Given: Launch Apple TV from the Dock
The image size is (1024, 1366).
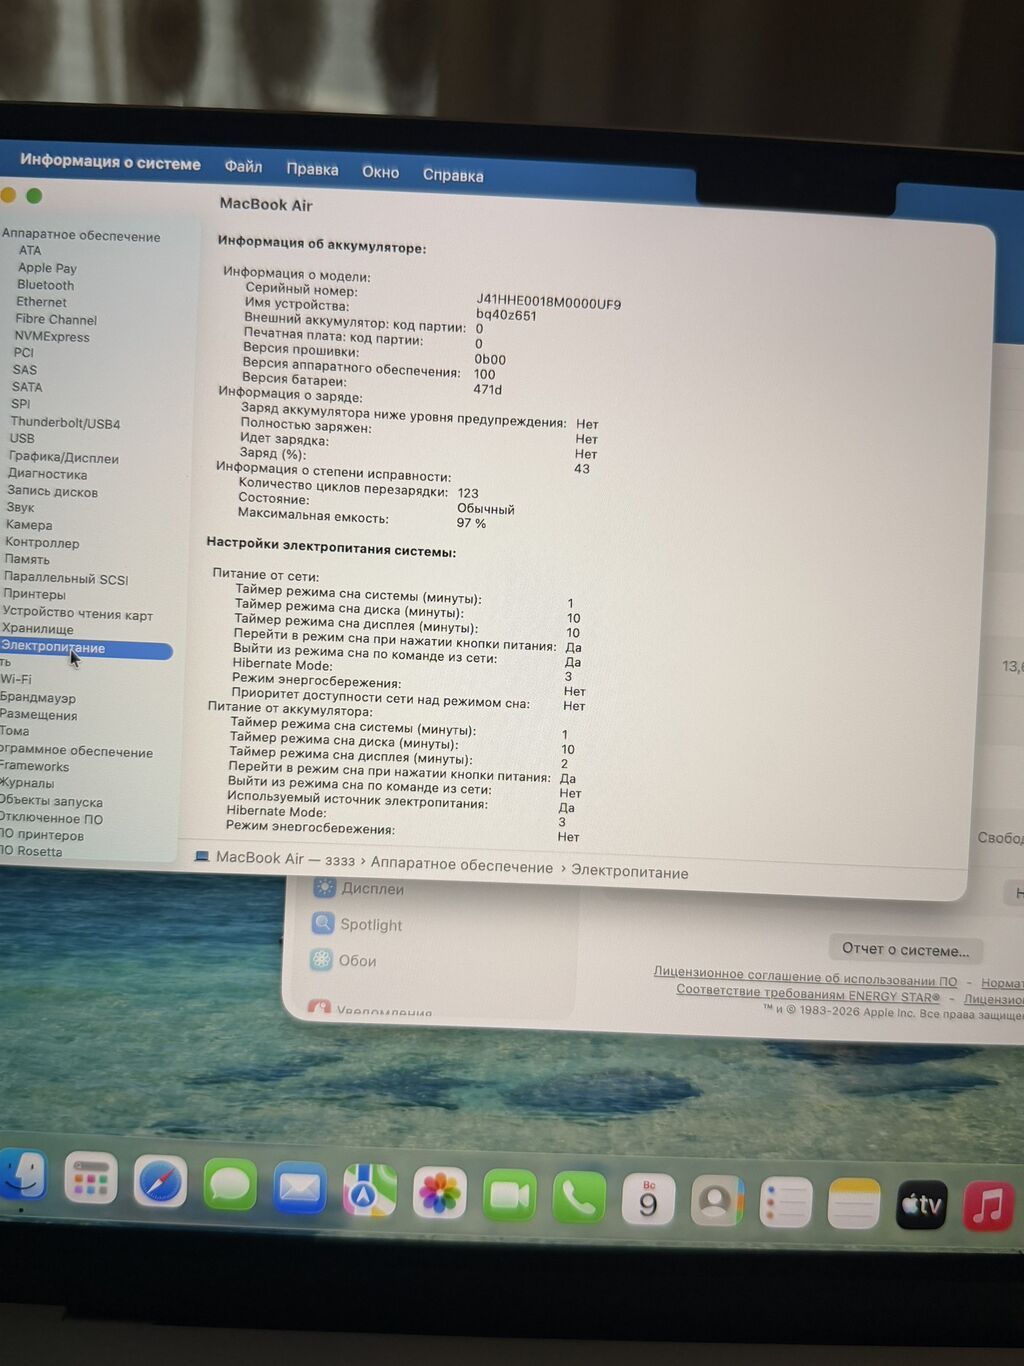Looking at the screenshot, I should (x=922, y=1205).
